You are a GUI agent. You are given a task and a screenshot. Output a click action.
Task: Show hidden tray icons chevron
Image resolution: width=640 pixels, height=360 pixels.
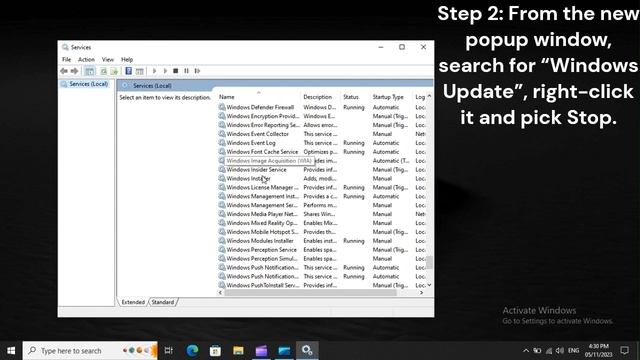(526, 351)
